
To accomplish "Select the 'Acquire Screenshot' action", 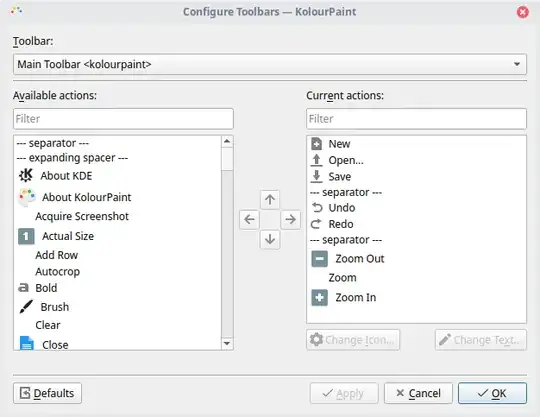I will 82,216.
